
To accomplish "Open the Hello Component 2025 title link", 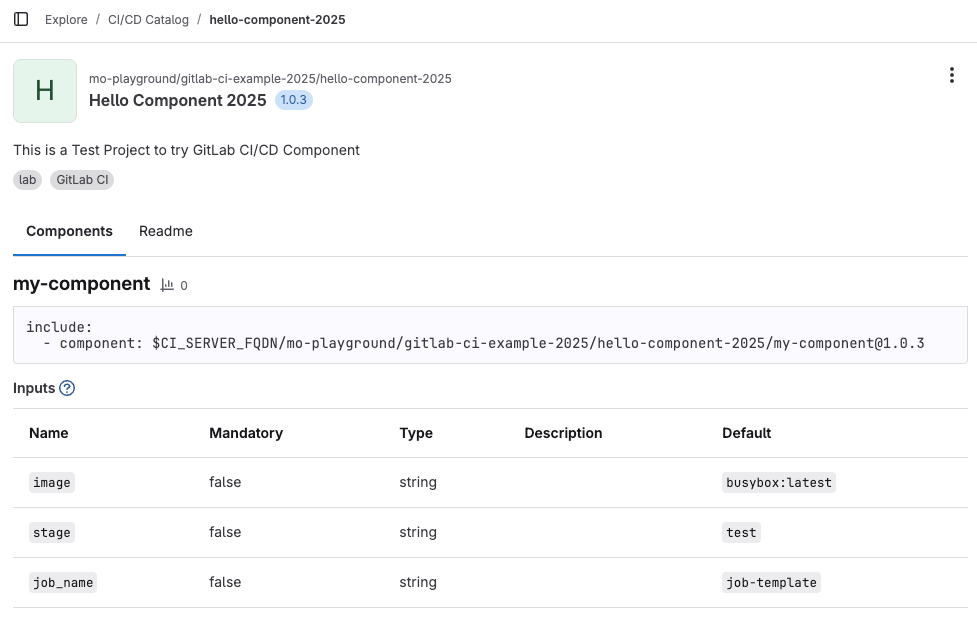I will [x=178, y=100].
